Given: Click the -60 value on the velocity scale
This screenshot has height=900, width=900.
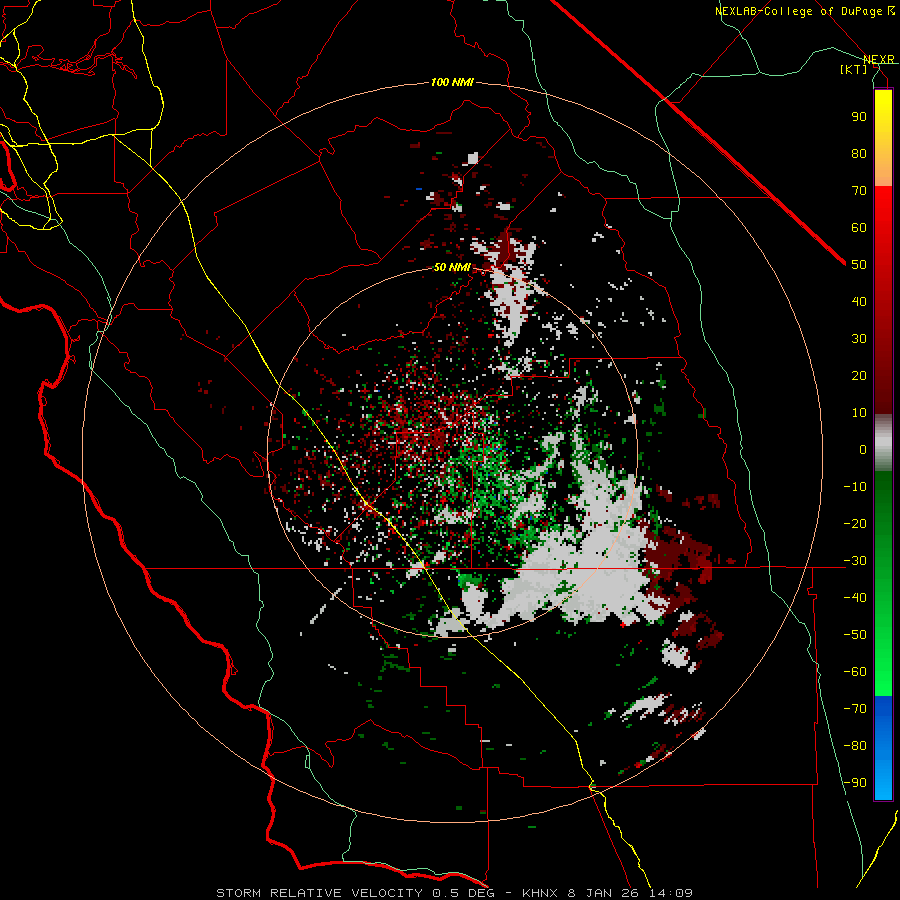Looking at the screenshot, I should [855, 672].
